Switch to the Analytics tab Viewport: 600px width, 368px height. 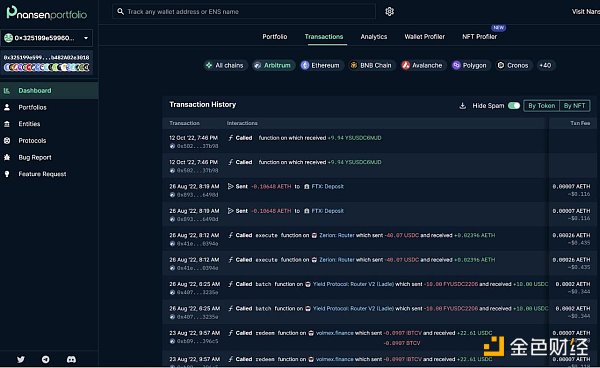pyautogui.click(x=373, y=37)
